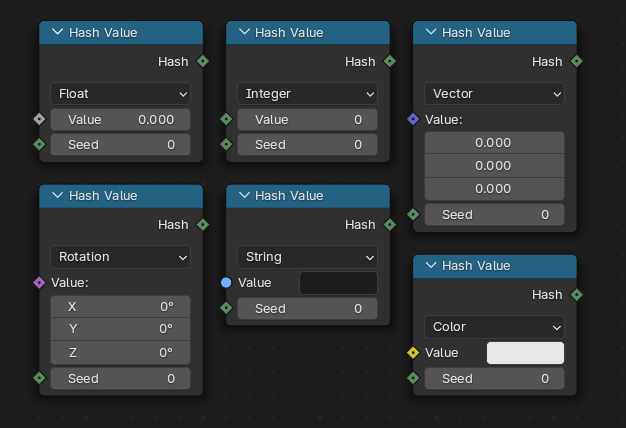
Task: Click Seed input socket on Float node
Action: (39, 144)
